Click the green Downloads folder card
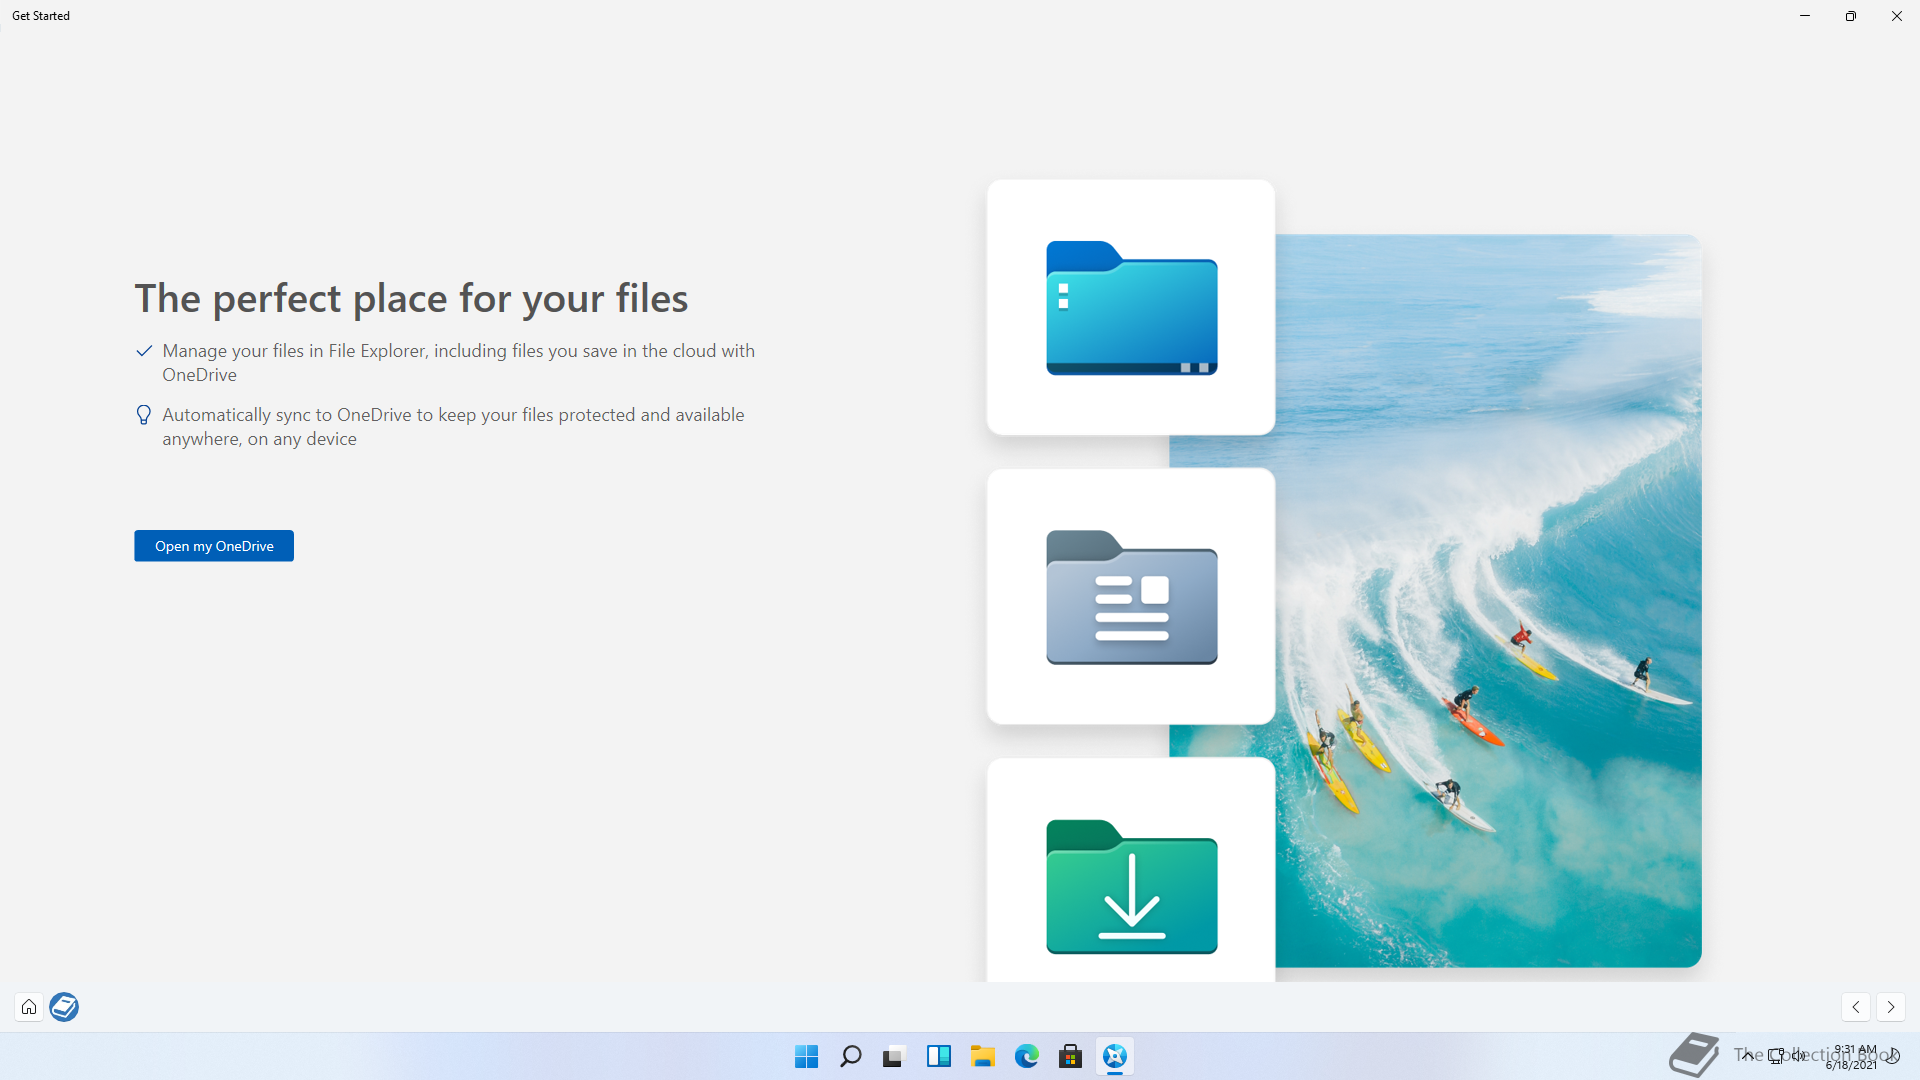 pos(1130,872)
